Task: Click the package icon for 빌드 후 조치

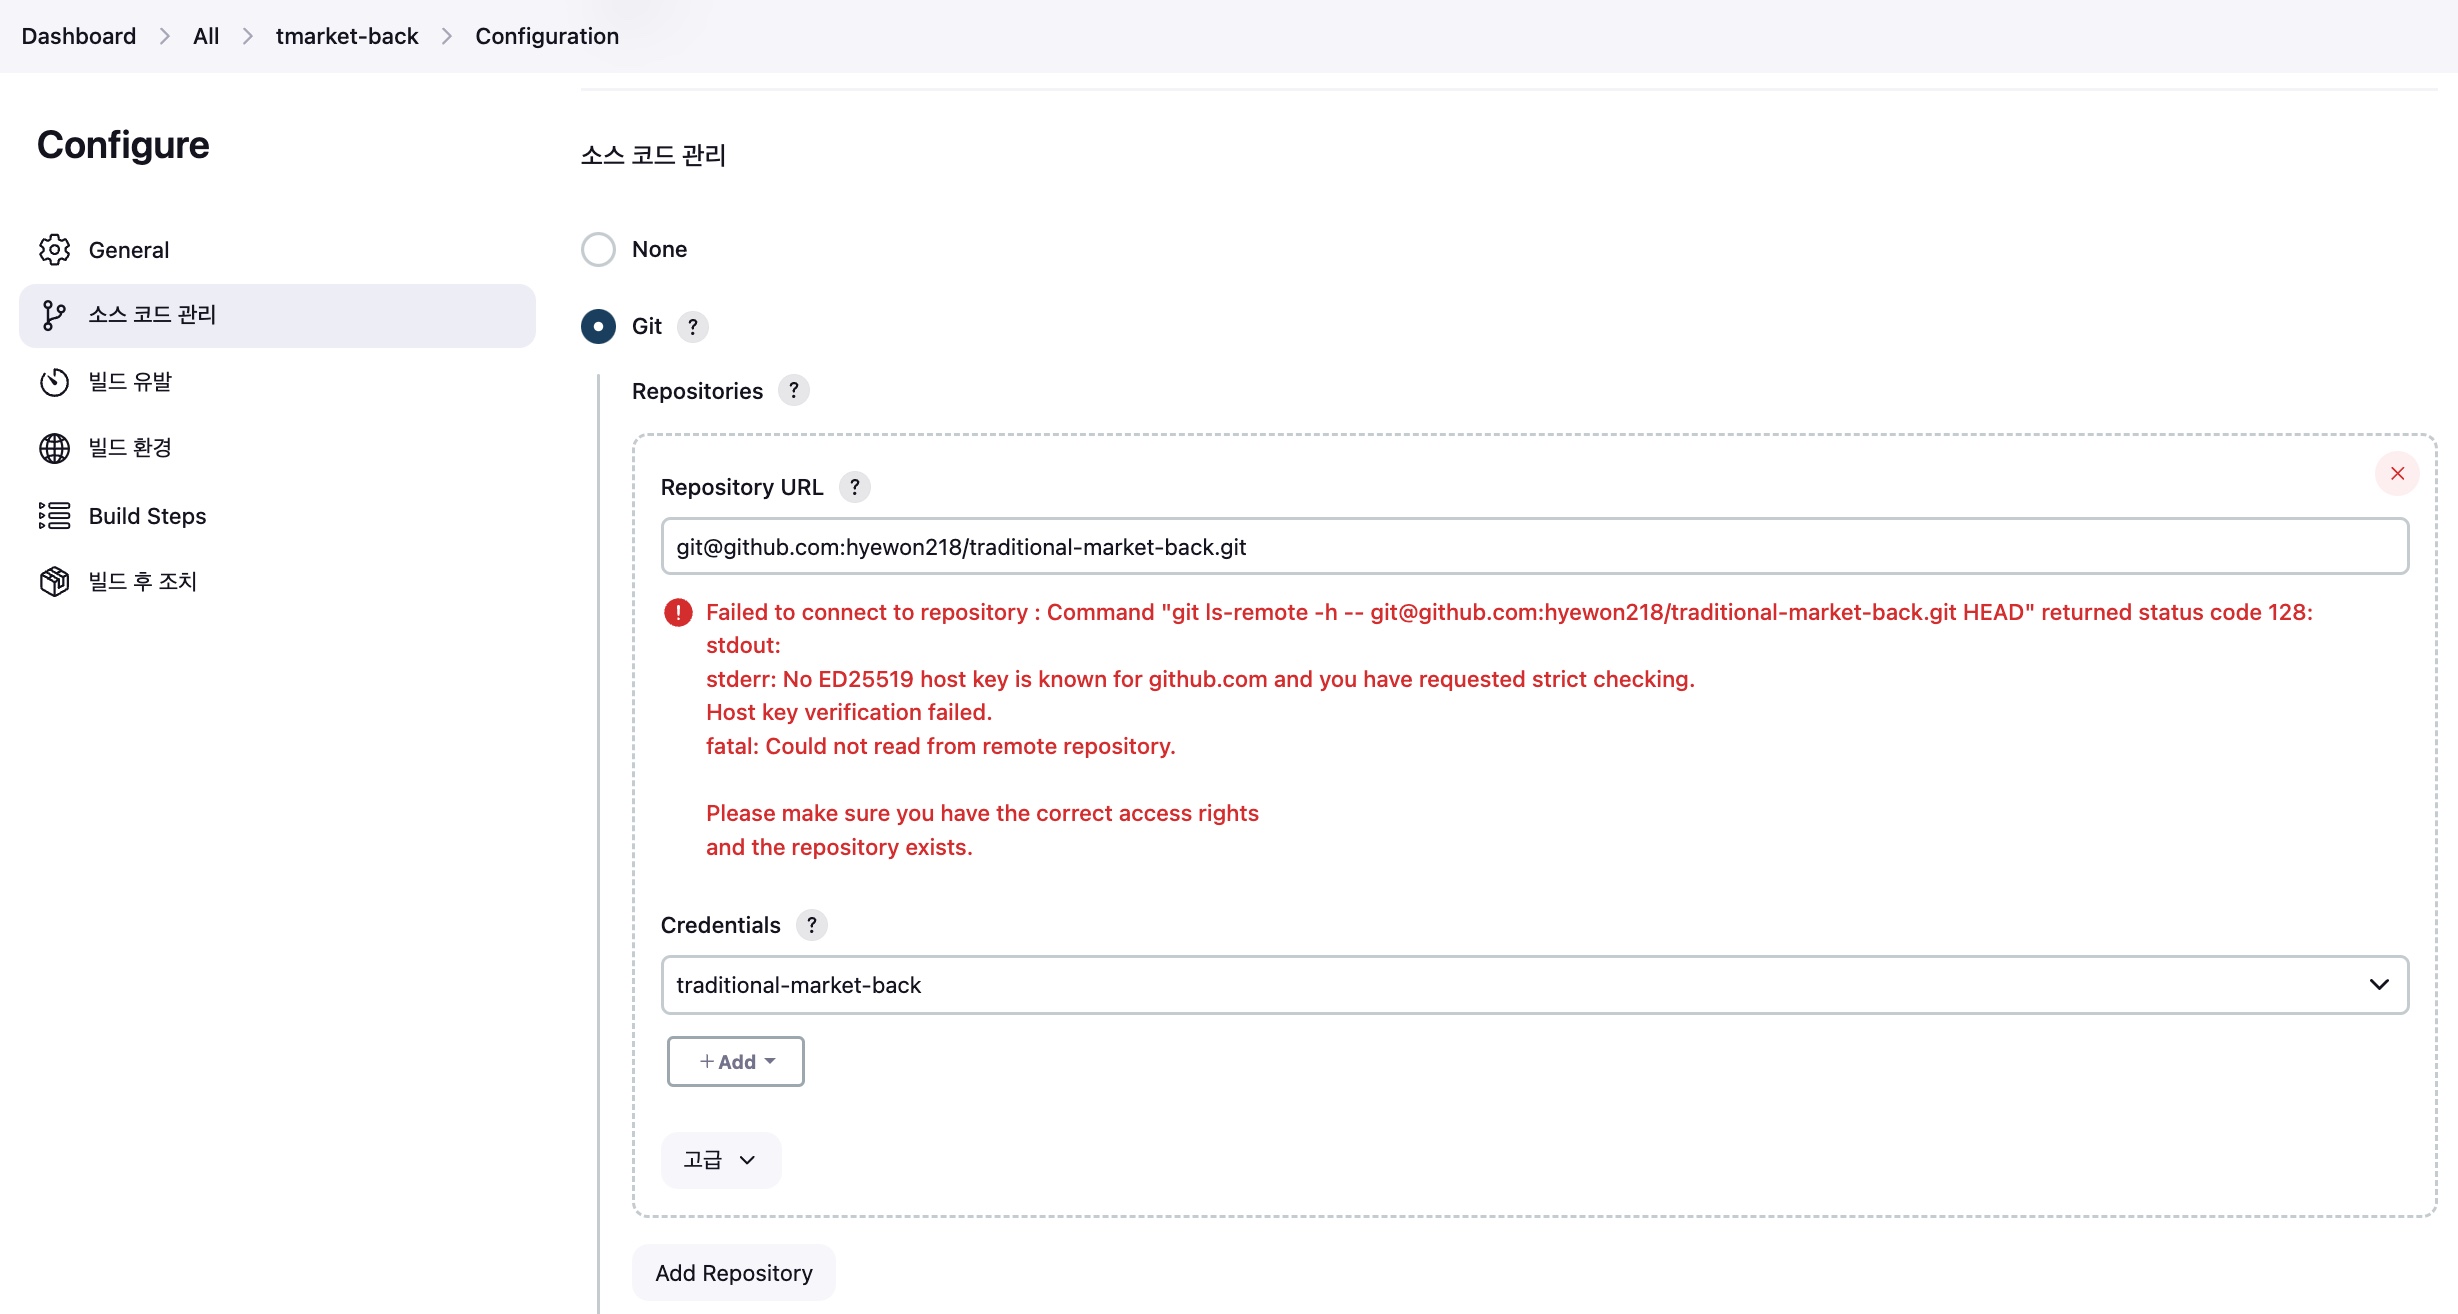Action: (x=54, y=582)
